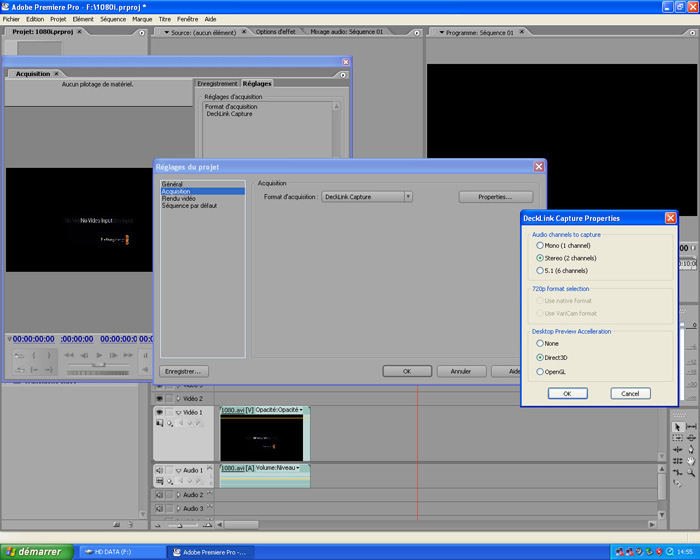Select 5.1 (6 channels) radio button
Viewport: 700px width, 560px height.
click(541, 270)
